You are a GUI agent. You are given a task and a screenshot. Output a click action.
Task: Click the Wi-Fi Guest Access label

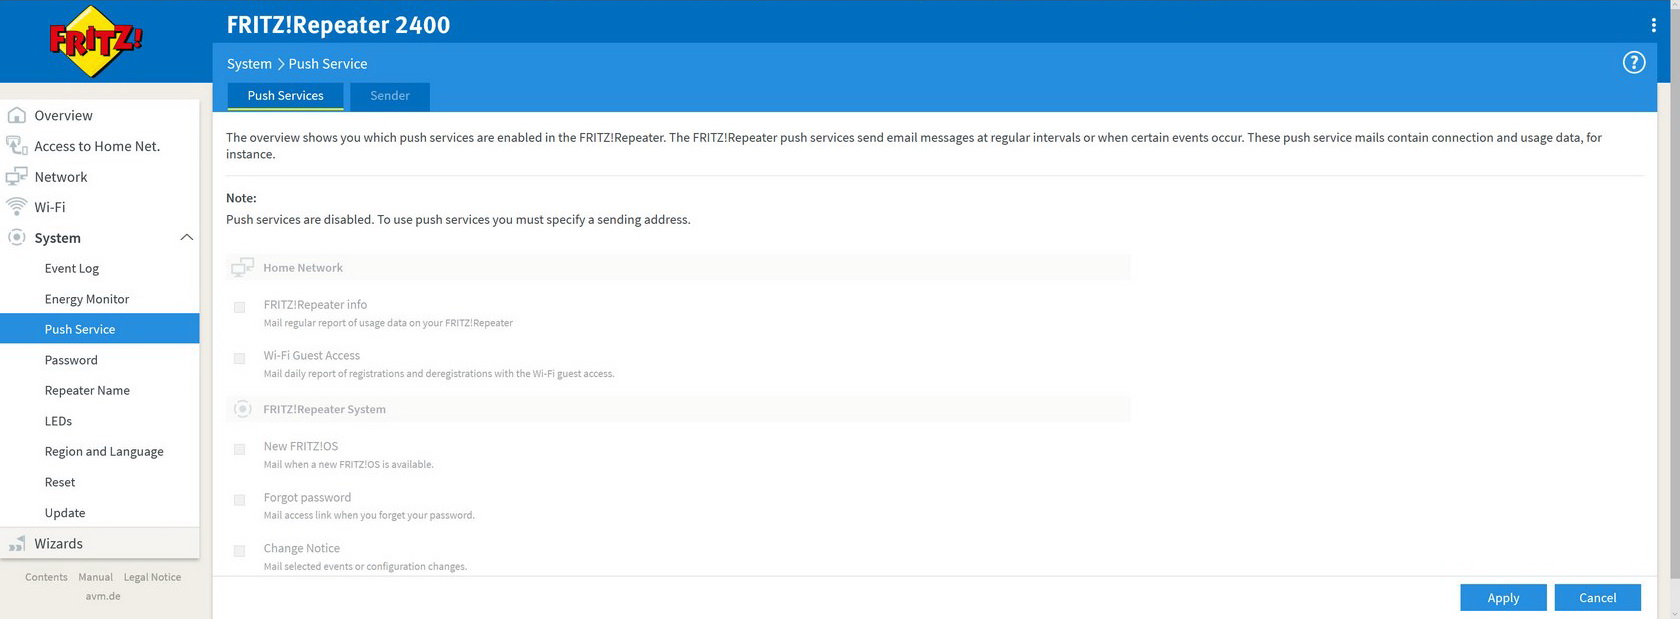pos(311,355)
